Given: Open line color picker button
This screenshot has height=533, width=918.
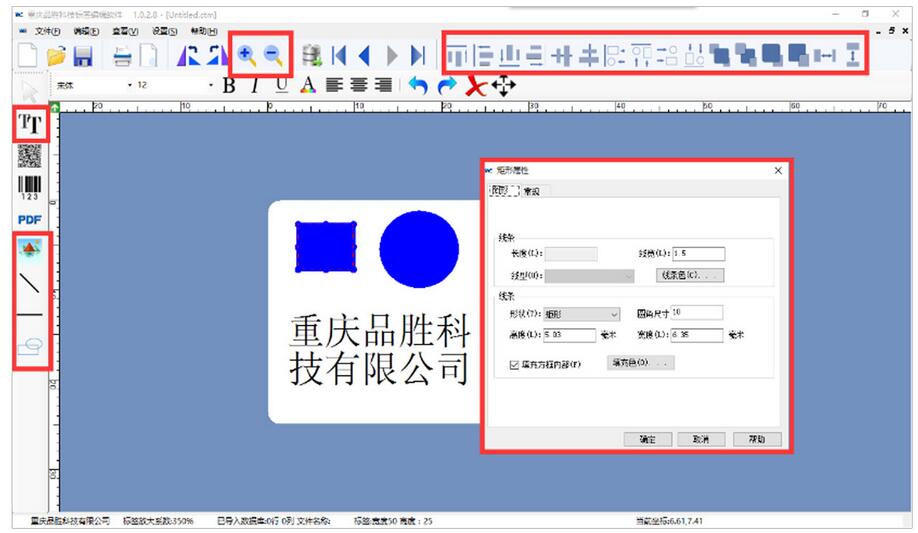Looking at the screenshot, I should click(x=690, y=275).
